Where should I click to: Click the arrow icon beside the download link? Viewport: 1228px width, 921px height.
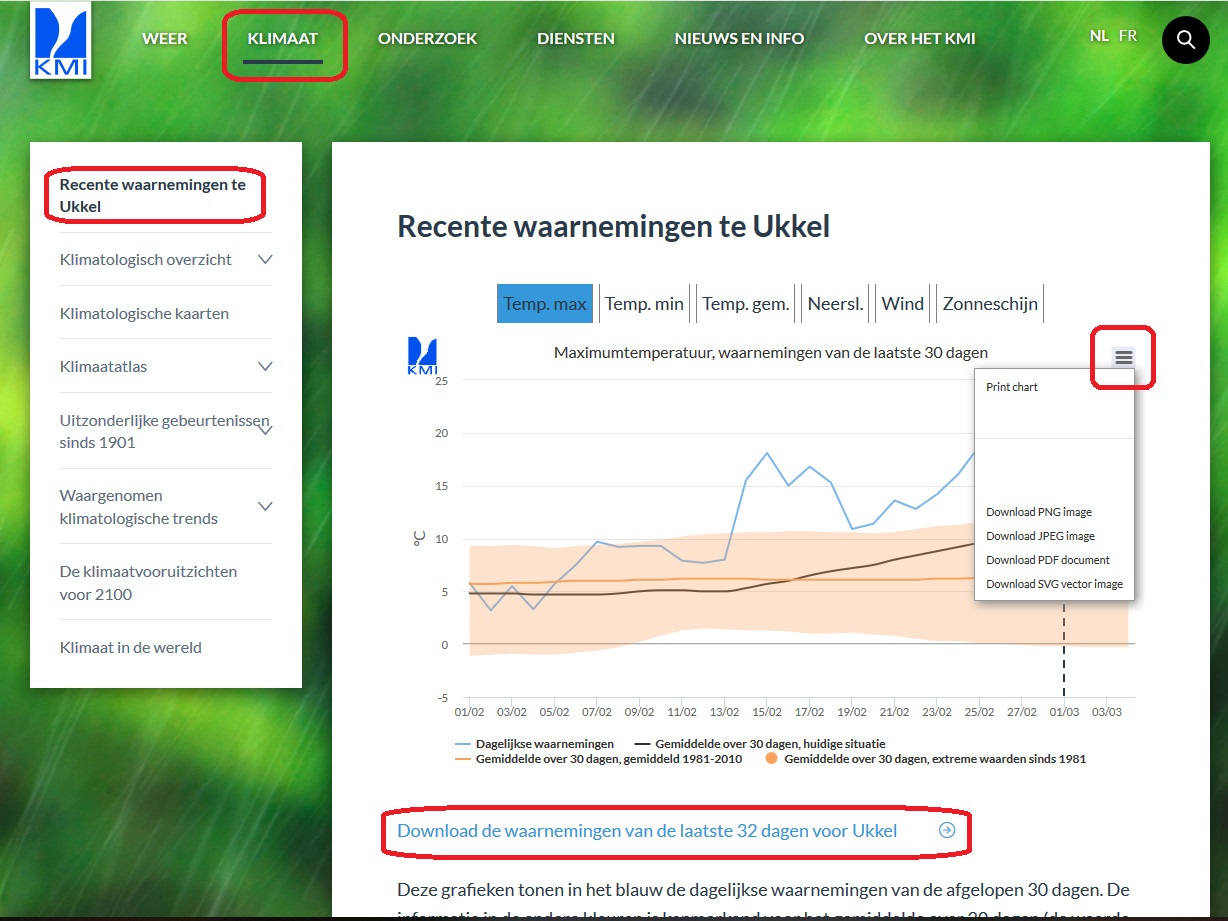(946, 831)
